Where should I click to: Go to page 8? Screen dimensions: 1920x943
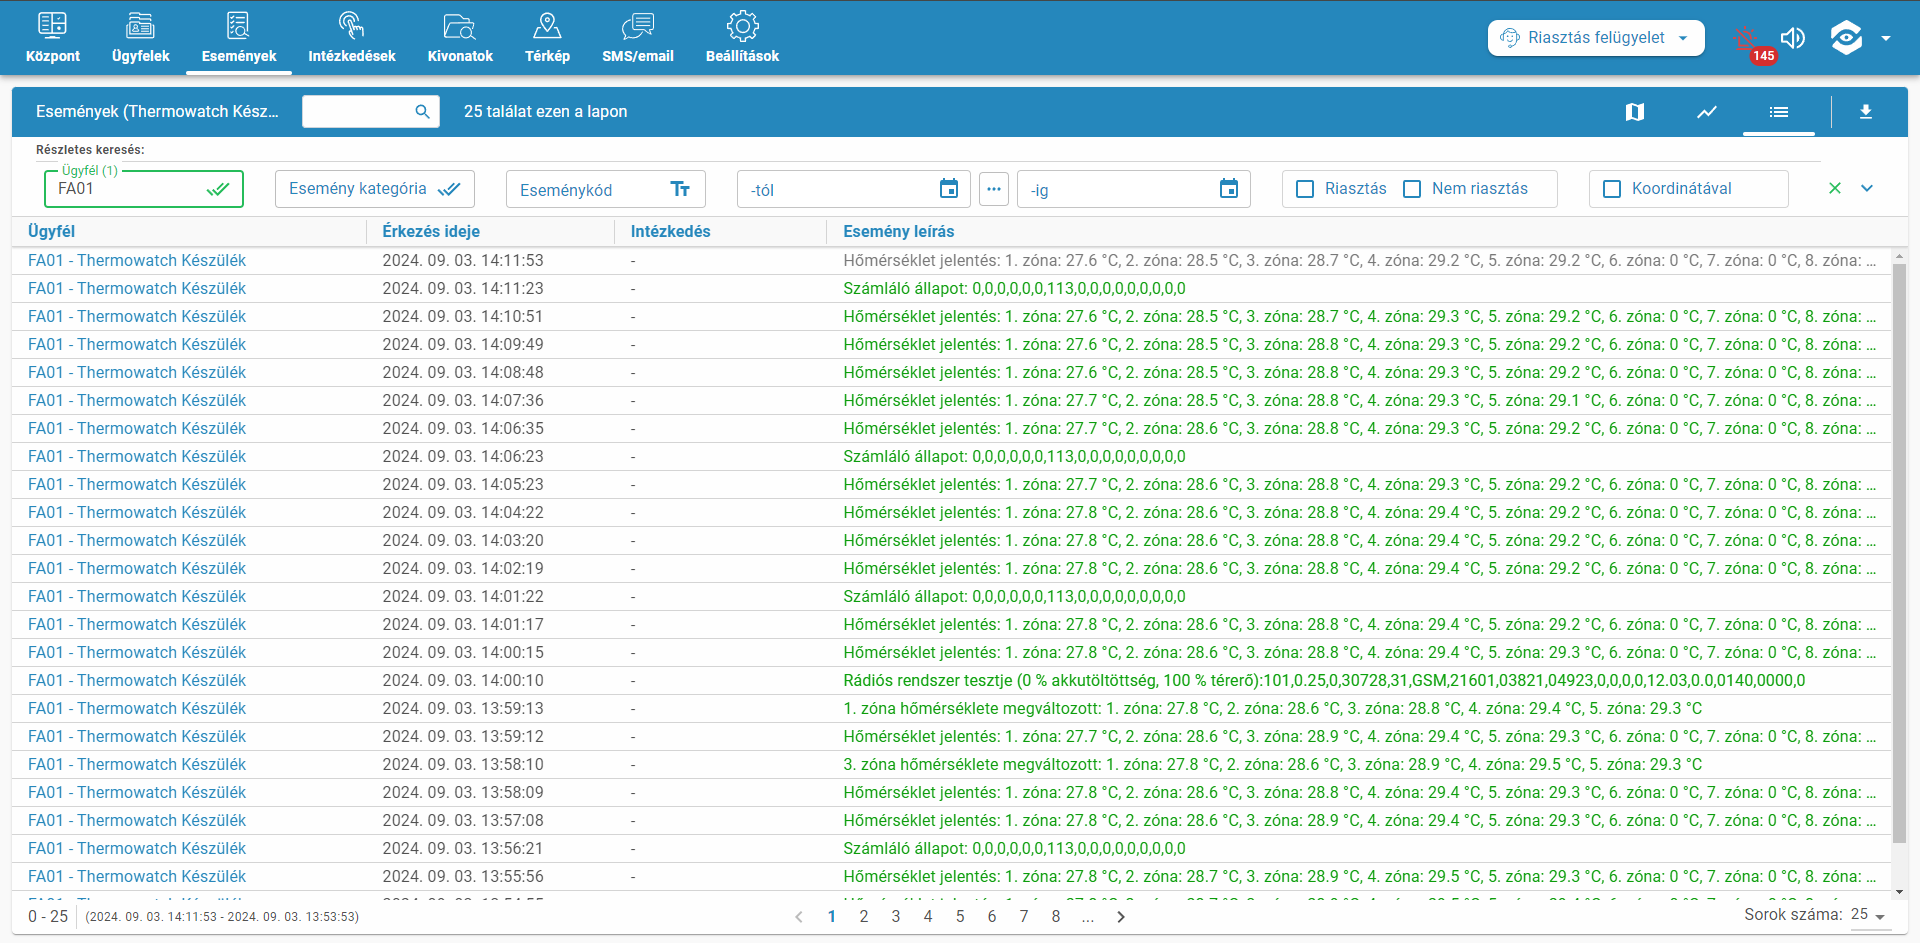pyautogui.click(x=1056, y=916)
